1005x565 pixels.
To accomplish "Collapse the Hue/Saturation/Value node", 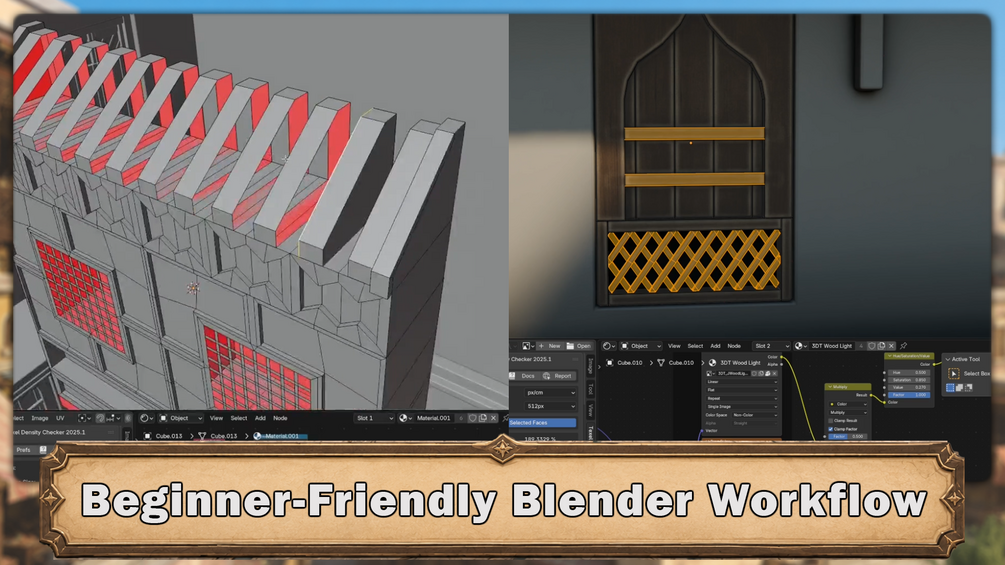I will pos(889,356).
